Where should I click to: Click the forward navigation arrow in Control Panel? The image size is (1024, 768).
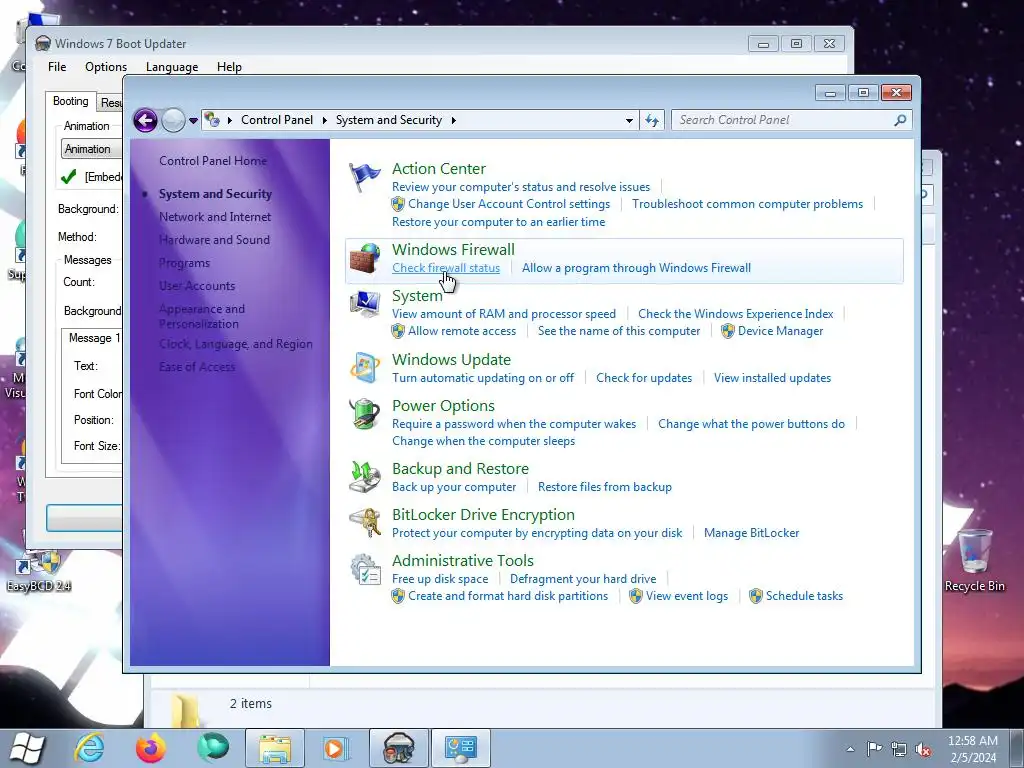173,120
